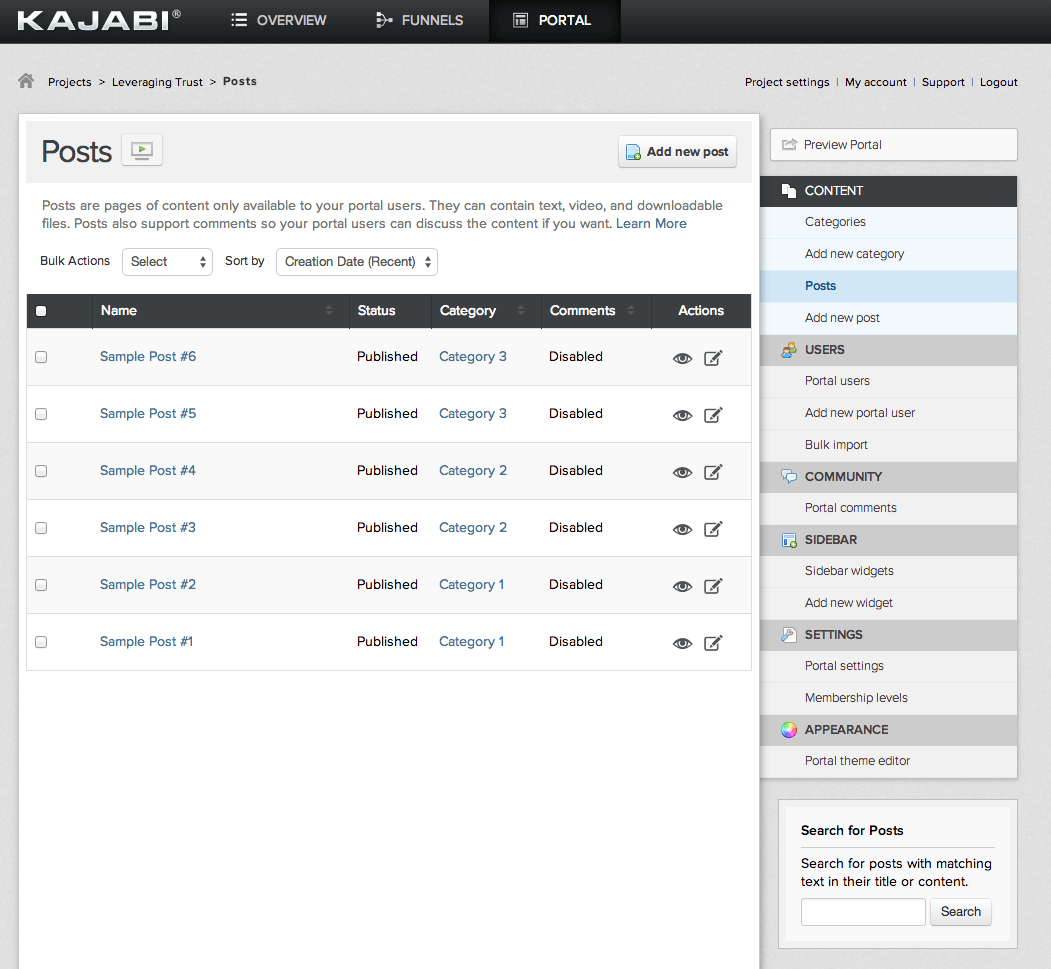Screen dimensions: 1051x969
Task: Open Portal theme editor under Appearance
Action: pos(857,761)
